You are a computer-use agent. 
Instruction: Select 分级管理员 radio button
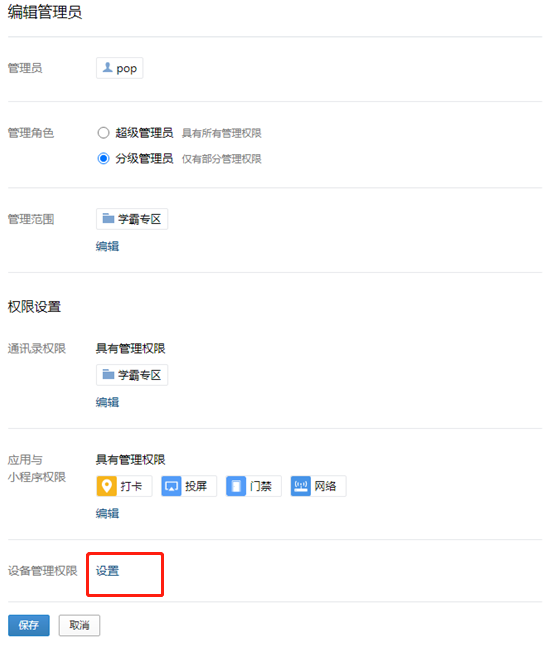tap(103, 158)
